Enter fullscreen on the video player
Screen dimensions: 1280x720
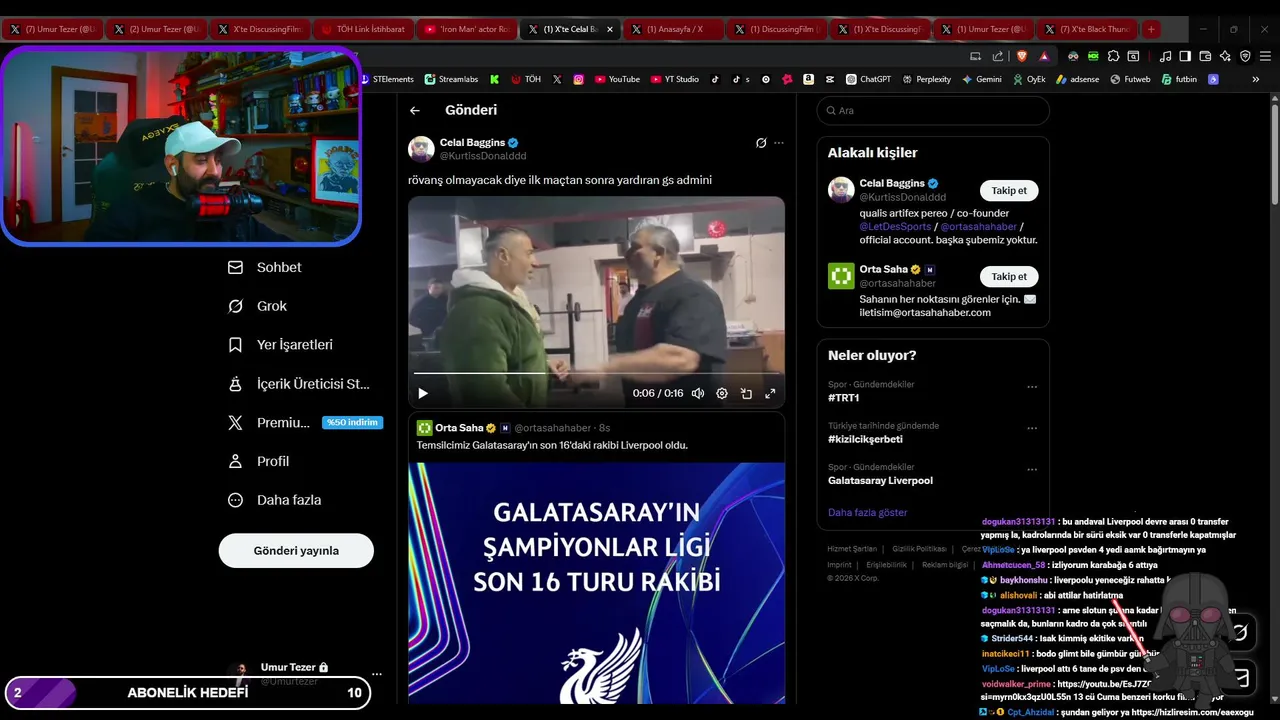tap(770, 394)
